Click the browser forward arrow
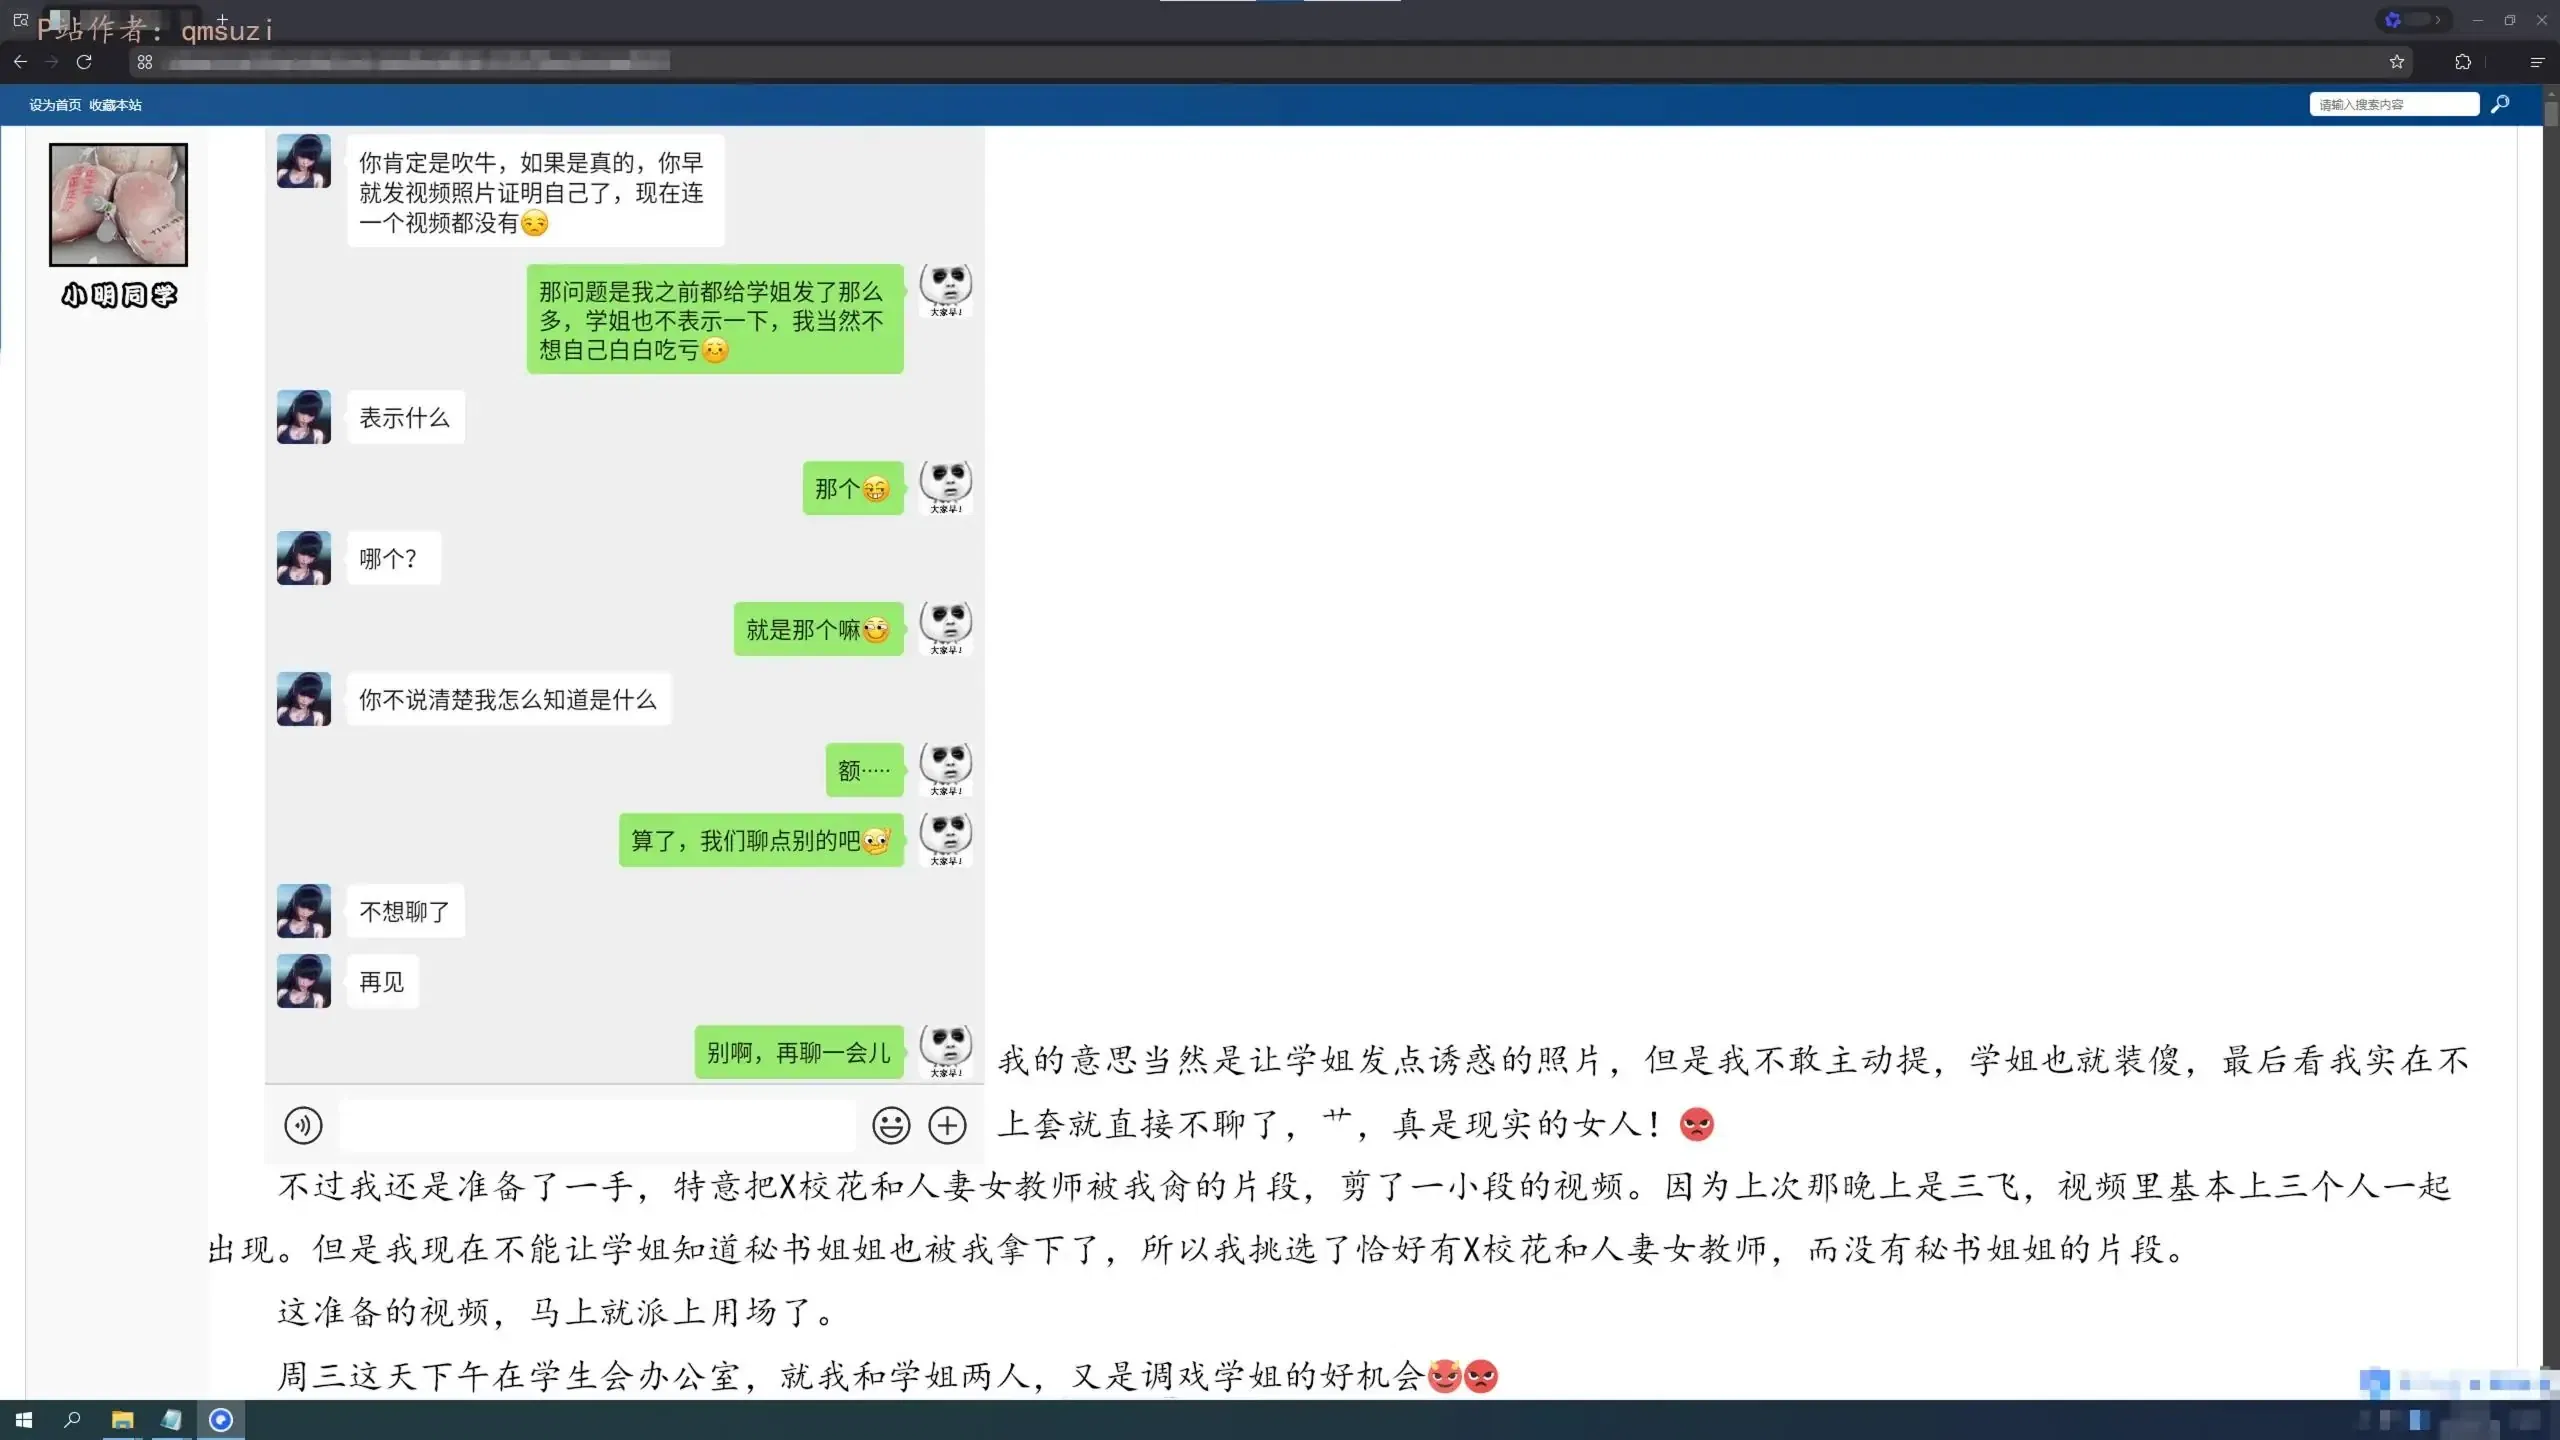This screenshot has height=1440, width=2560. pos(52,62)
